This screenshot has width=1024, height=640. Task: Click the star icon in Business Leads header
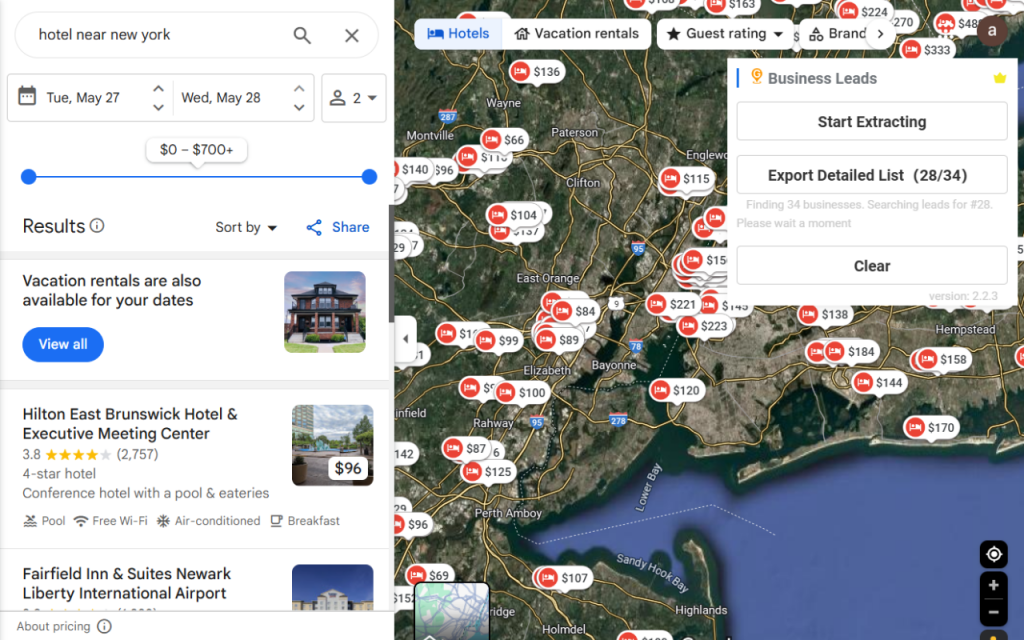pos(1000,77)
